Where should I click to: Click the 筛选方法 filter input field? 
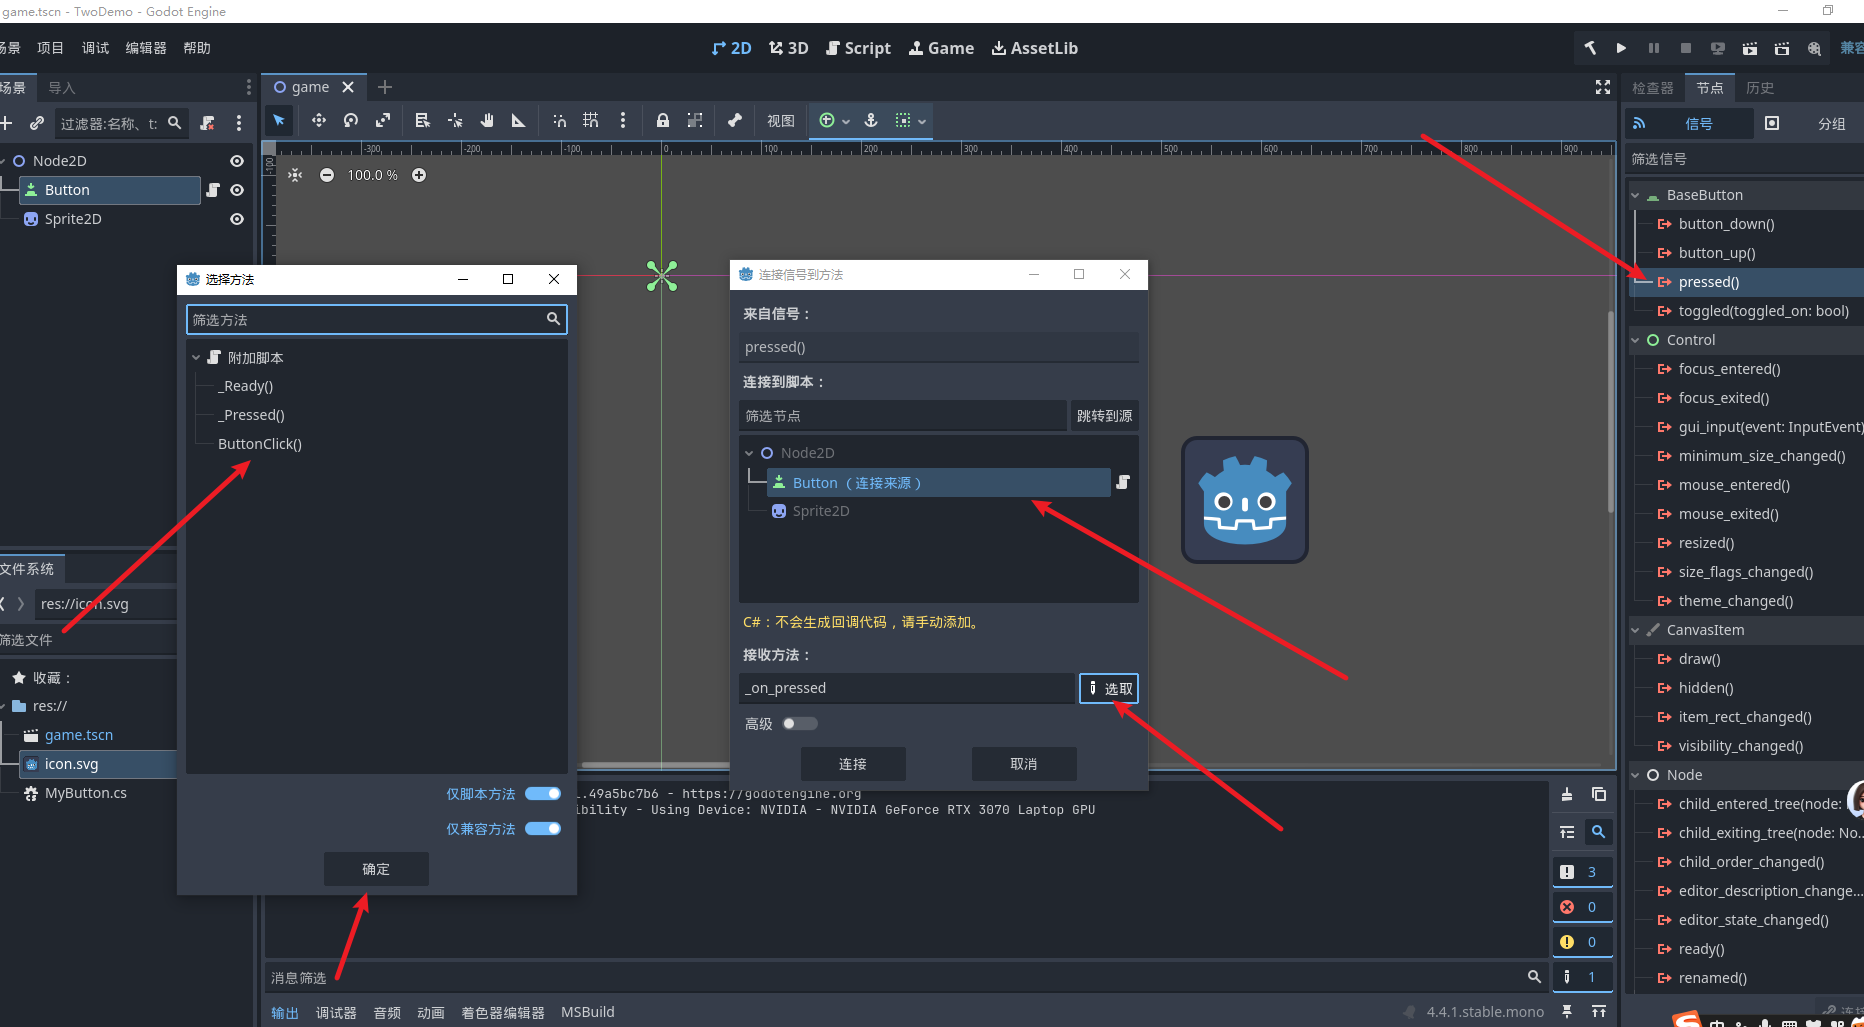[366, 320]
